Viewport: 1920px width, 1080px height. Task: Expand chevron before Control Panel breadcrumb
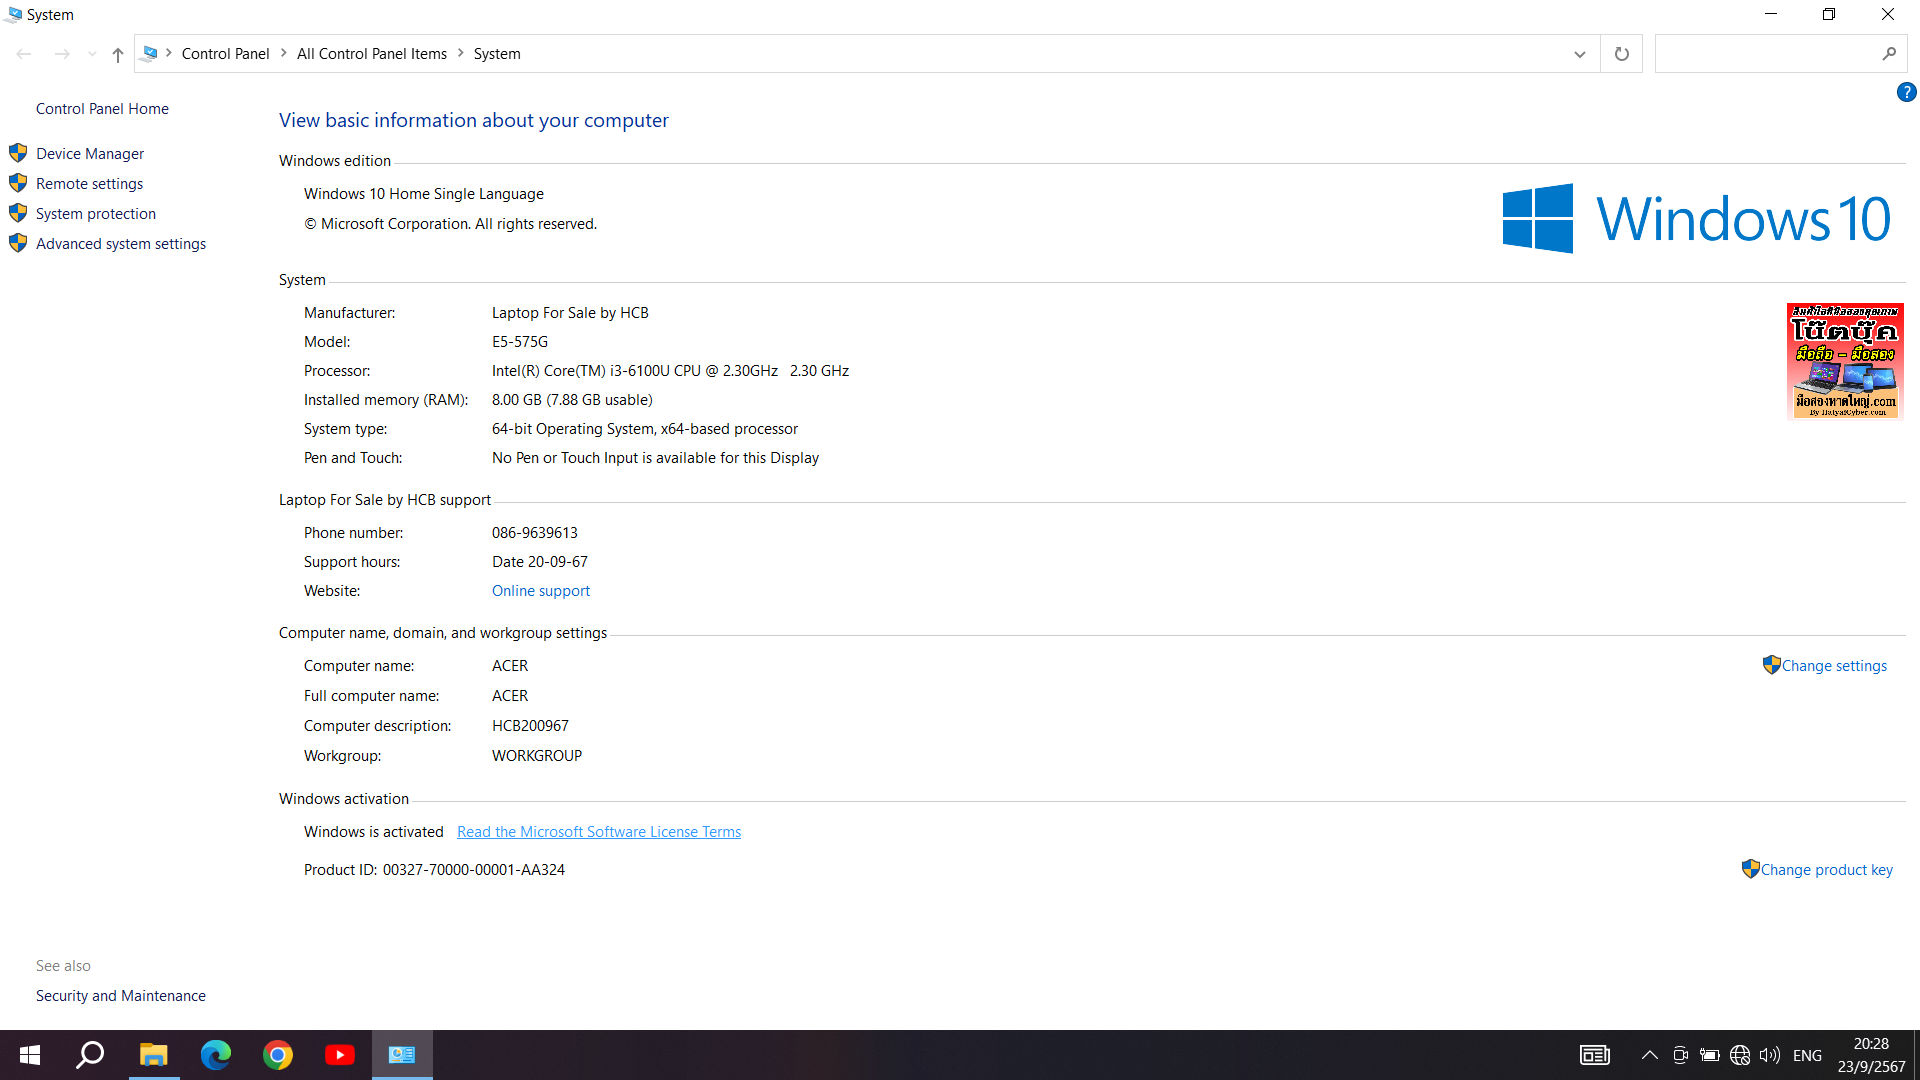coord(169,53)
